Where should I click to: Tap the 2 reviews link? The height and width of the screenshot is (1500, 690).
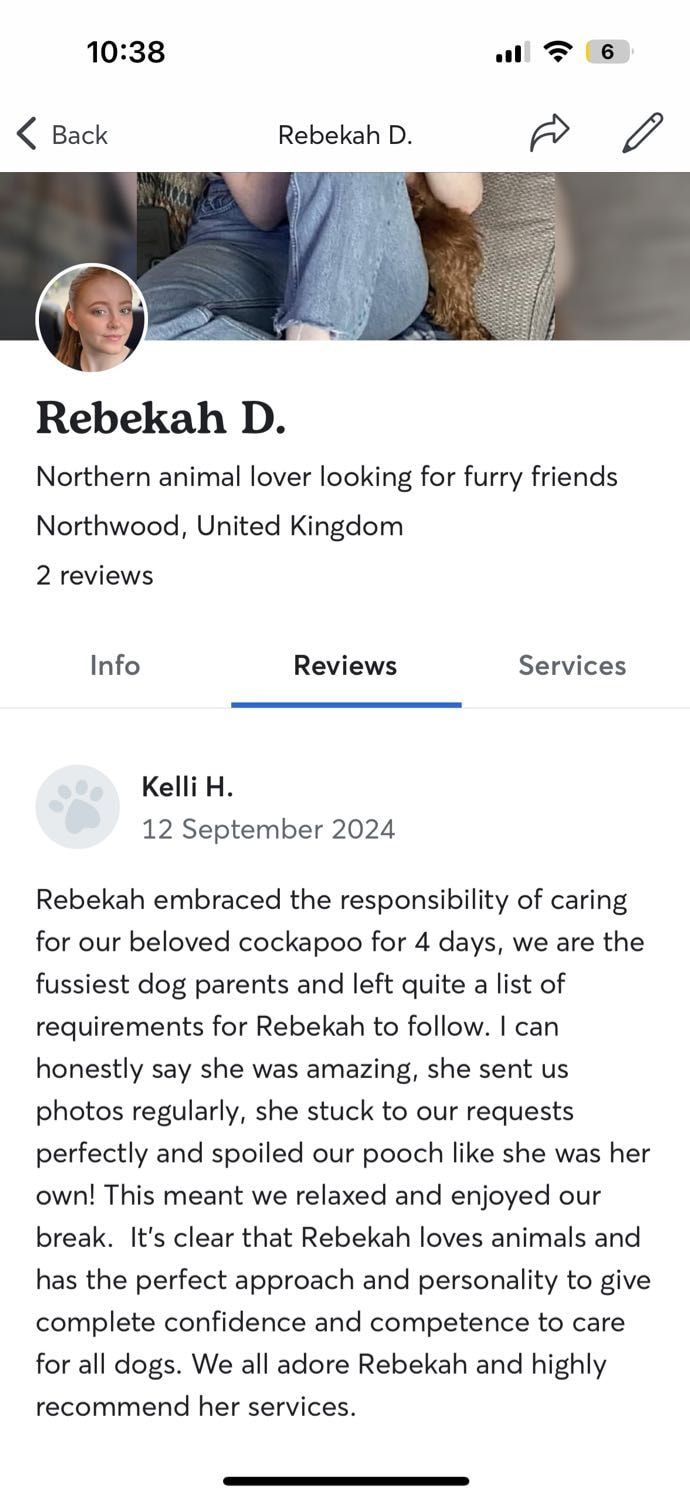tap(95, 575)
